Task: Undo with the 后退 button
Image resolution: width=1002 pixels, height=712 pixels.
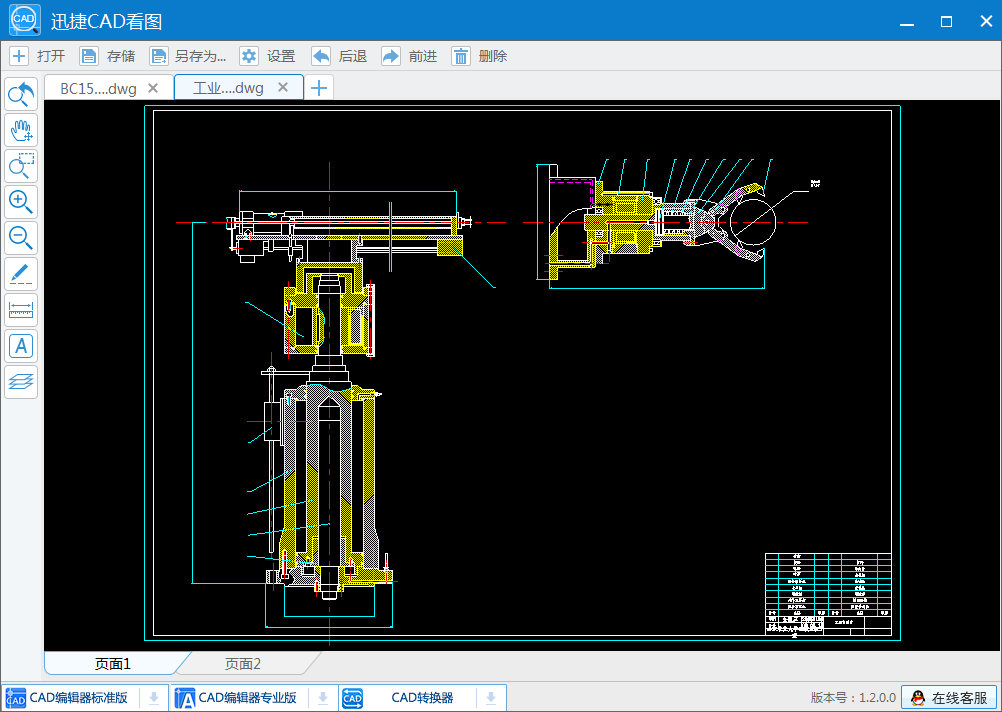Action: click(x=339, y=56)
